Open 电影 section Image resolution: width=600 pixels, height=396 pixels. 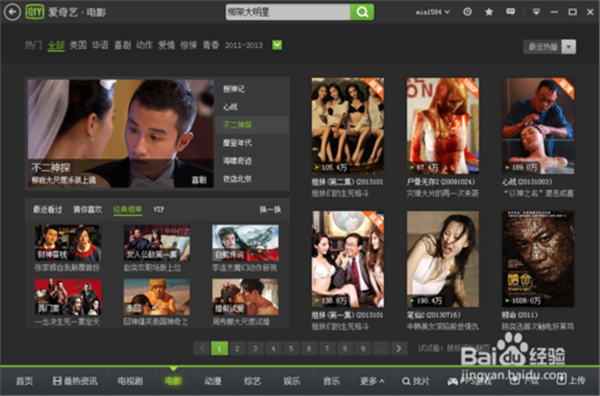pyautogui.click(x=173, y=381)
